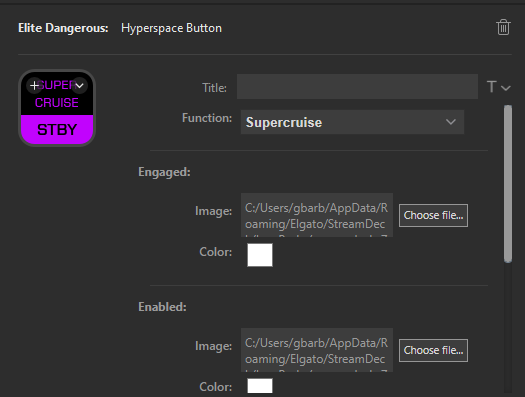Open the title text formatting T menu
525x397 pixels.
pyautogui.click(x=498, y=87)
